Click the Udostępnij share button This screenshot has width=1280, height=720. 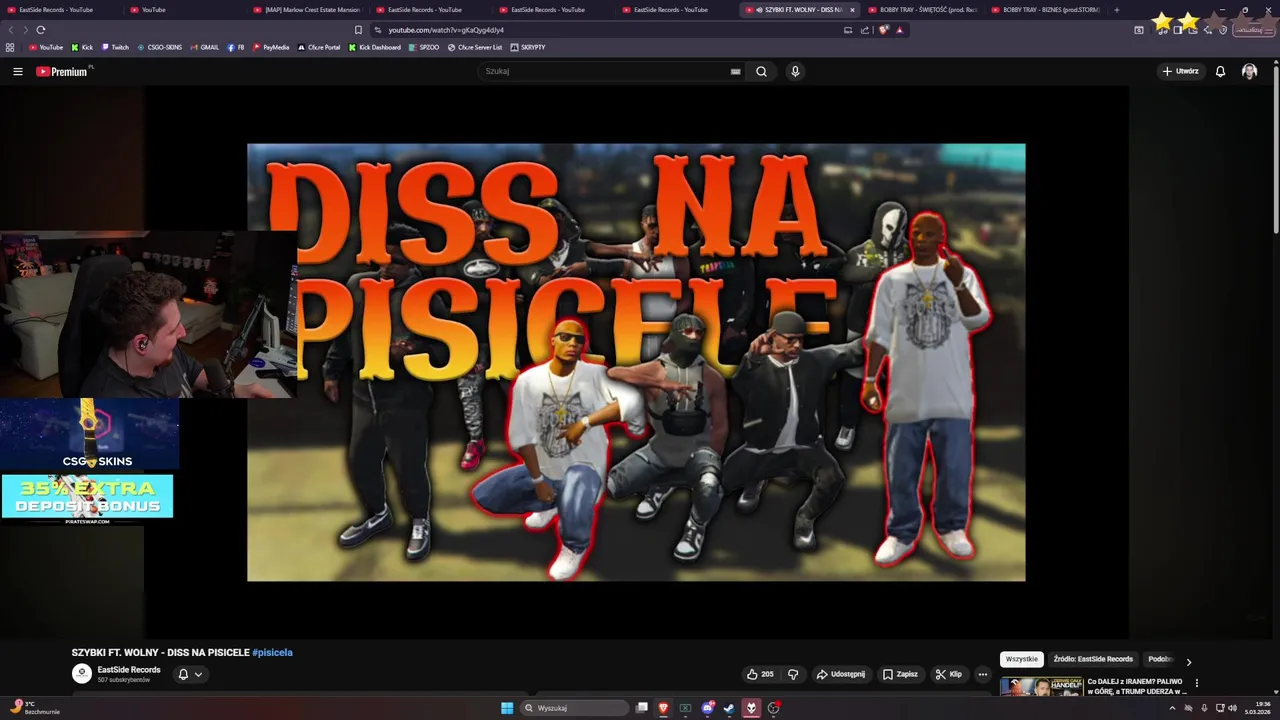point(840,674)
